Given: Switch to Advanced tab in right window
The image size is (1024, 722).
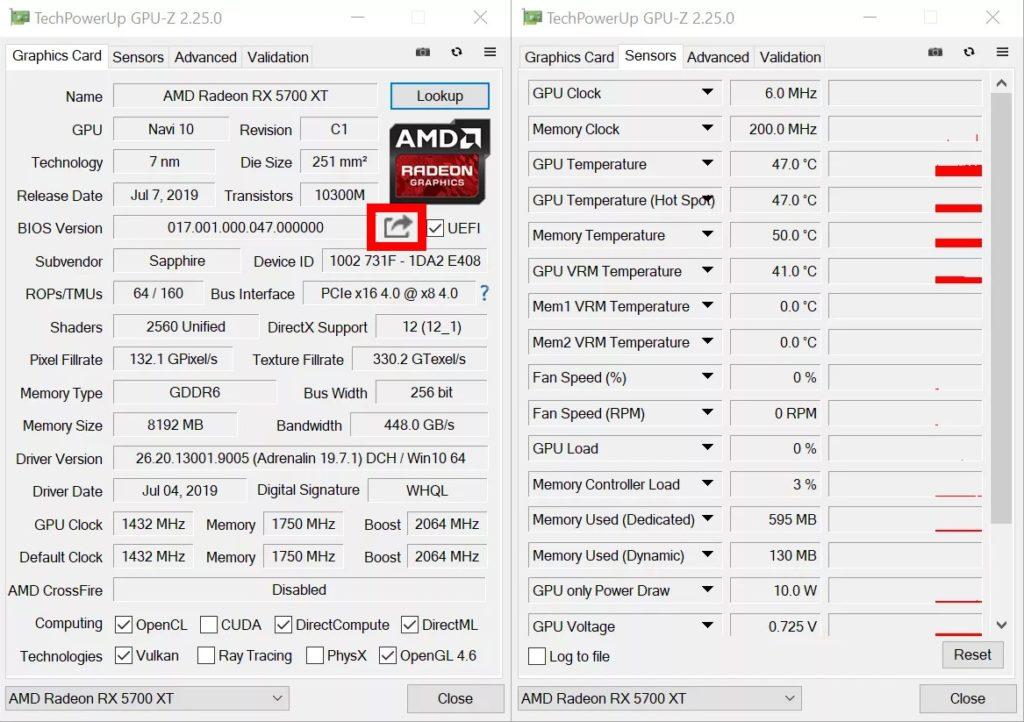Looking at the screenshot, I should pyautogui.click(x=718, y=57).
